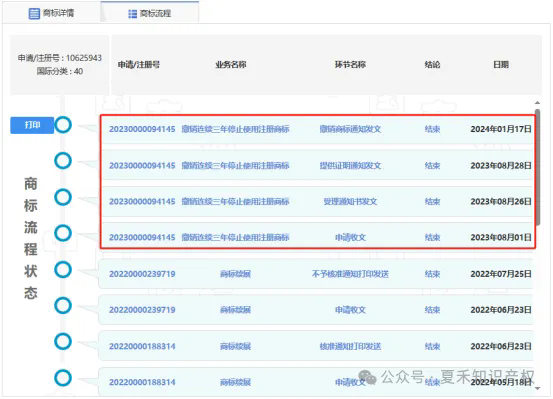Click 结束 in the 核准通知打印发送 row

click(432, 346)
